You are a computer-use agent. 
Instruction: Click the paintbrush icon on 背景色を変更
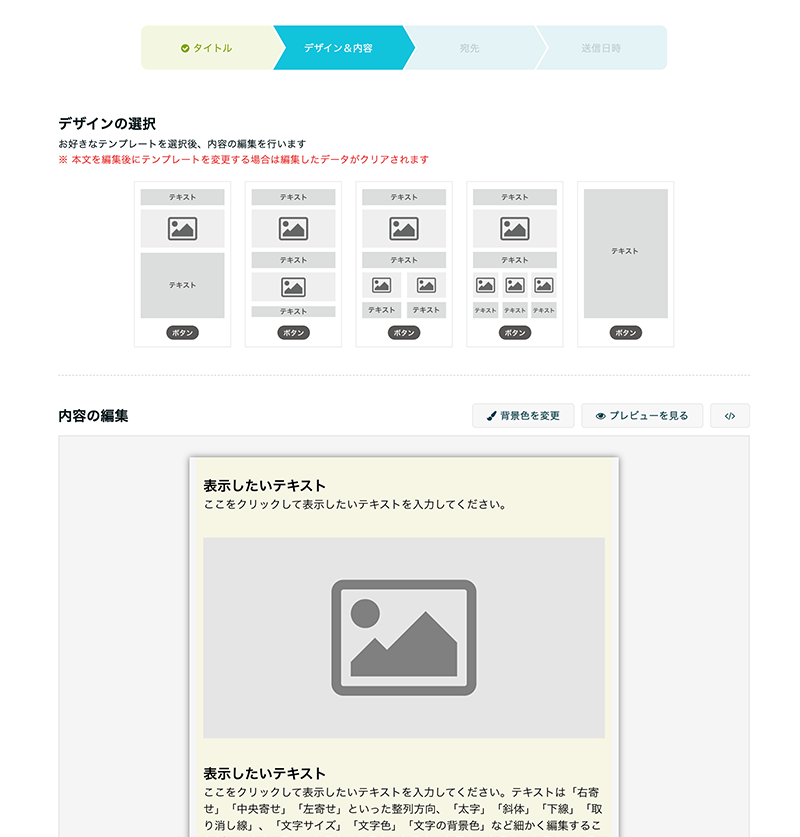tap(491, 416)
